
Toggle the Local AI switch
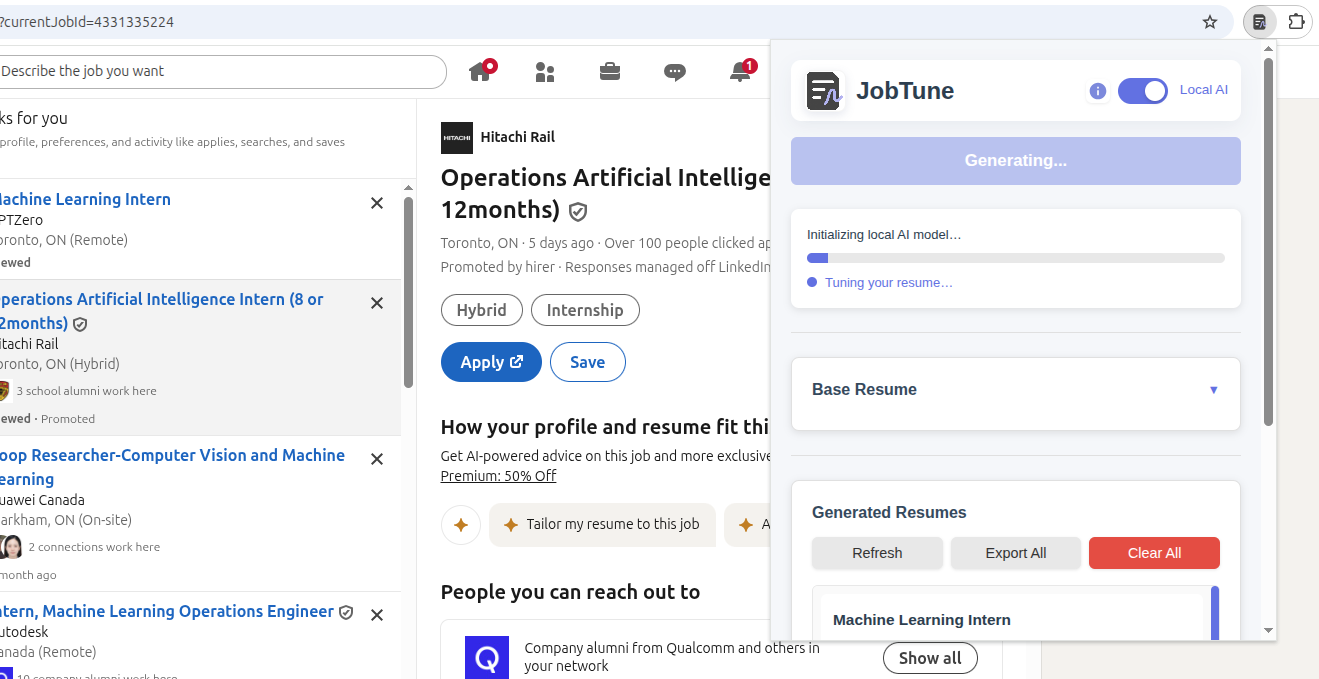tap(1142, 91)
